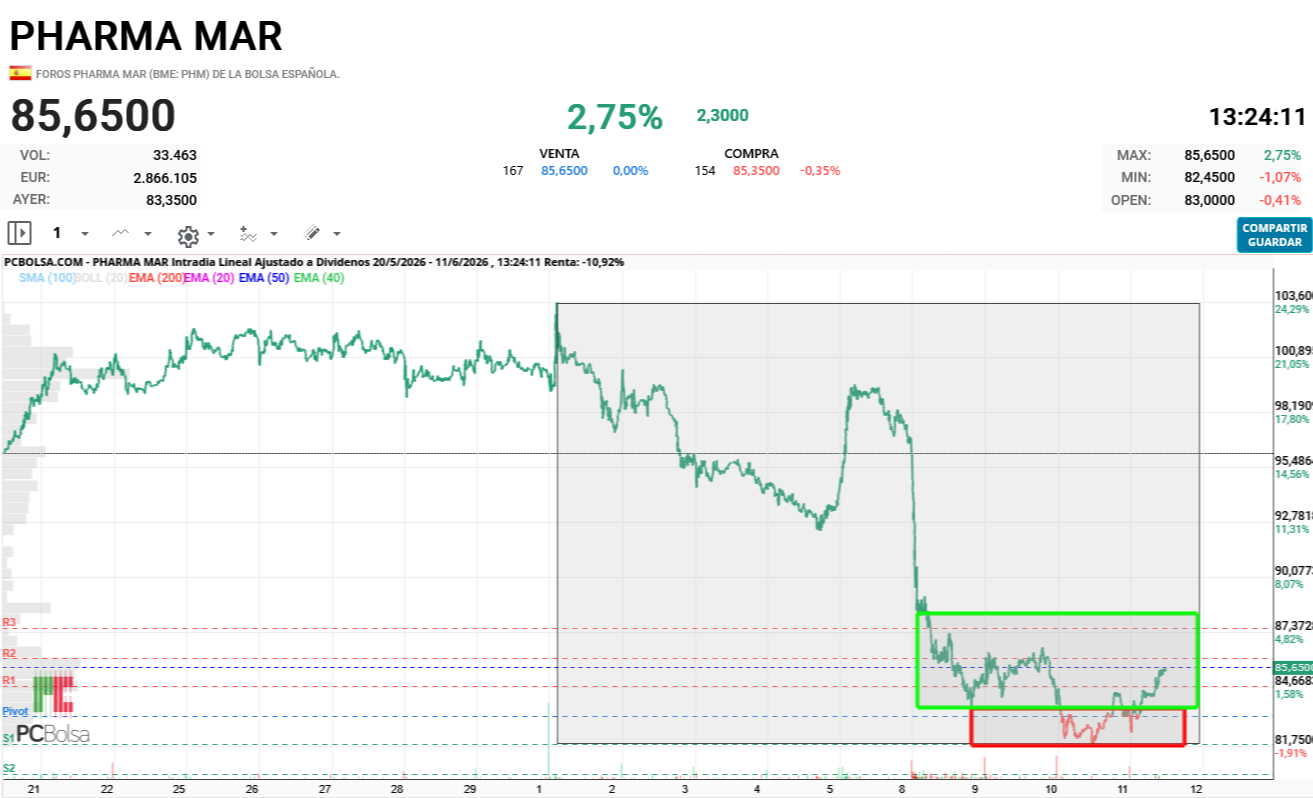Toggle the EMA (20) legend item
The width and height of the screenshot is (1313, 798).
click(x=210, y=278)
